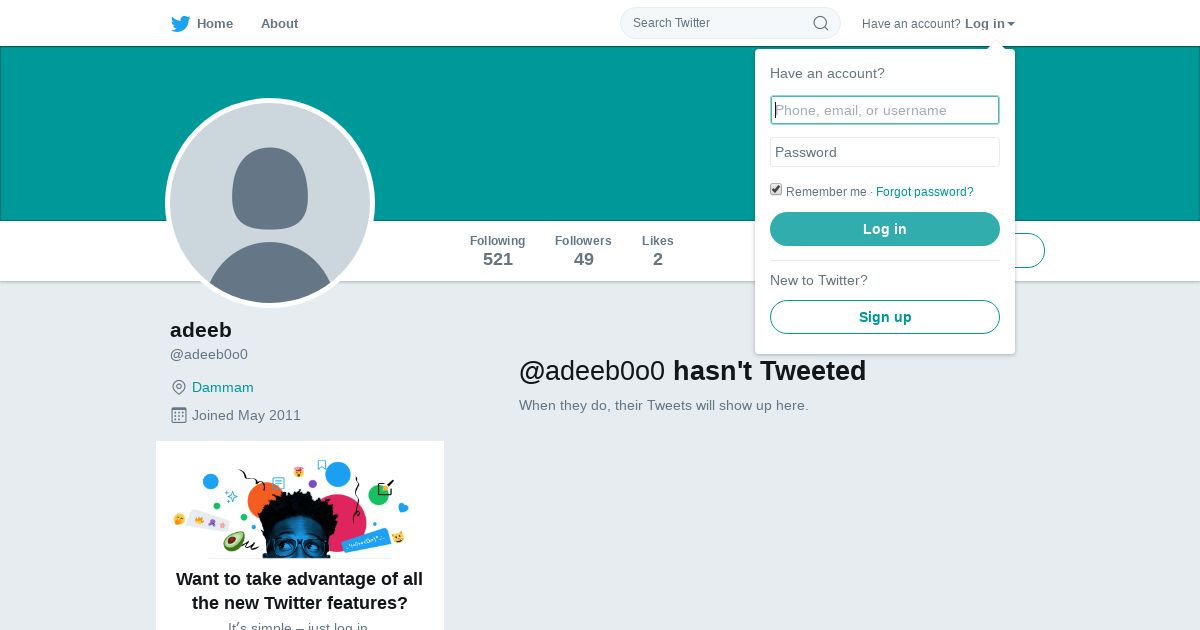
Task: Open the Dammam location link
Action: tap(223, 387)
